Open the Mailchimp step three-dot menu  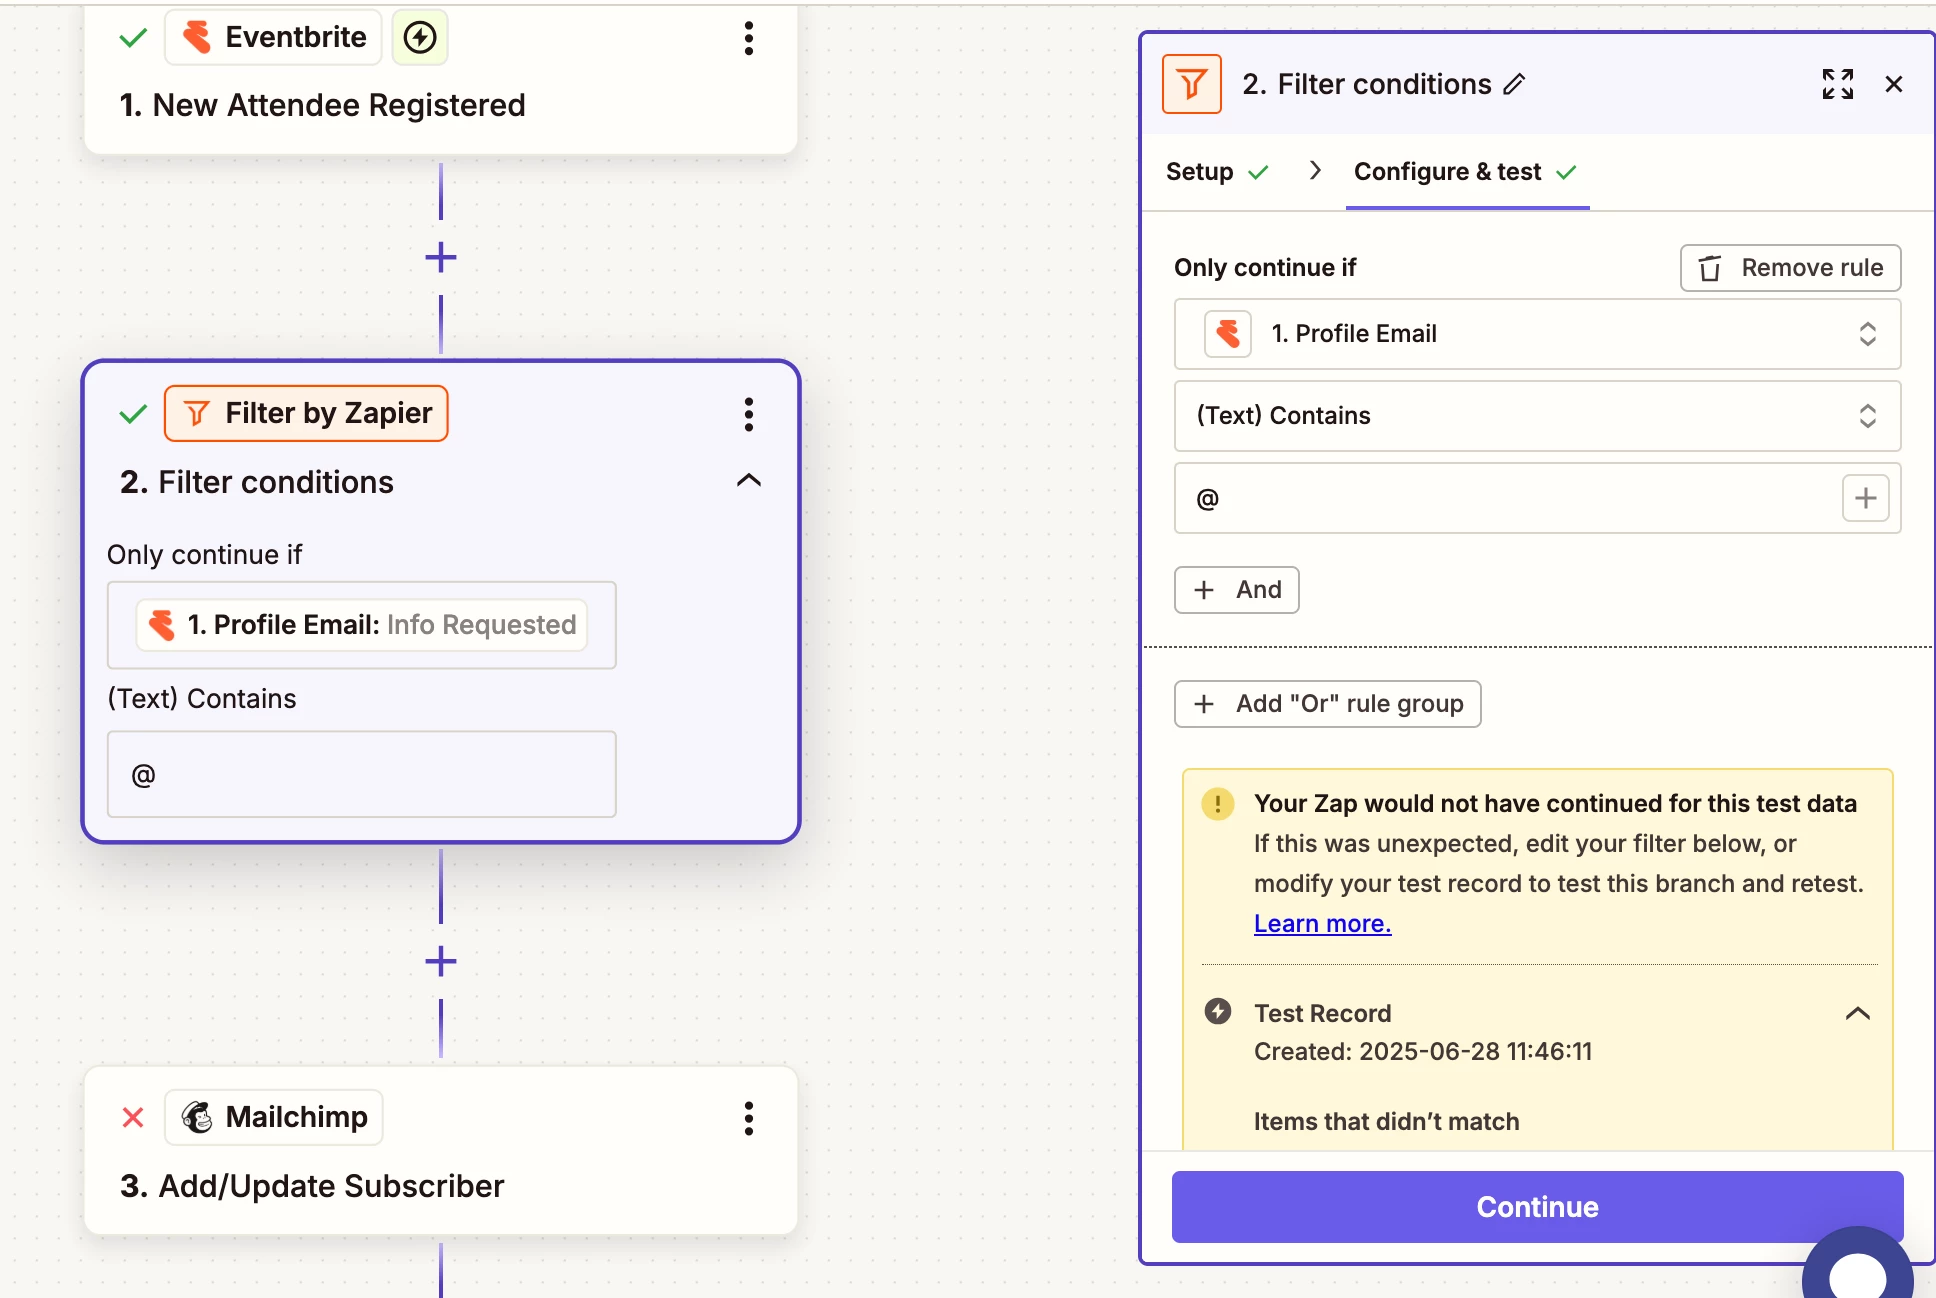pos(748,1118)
